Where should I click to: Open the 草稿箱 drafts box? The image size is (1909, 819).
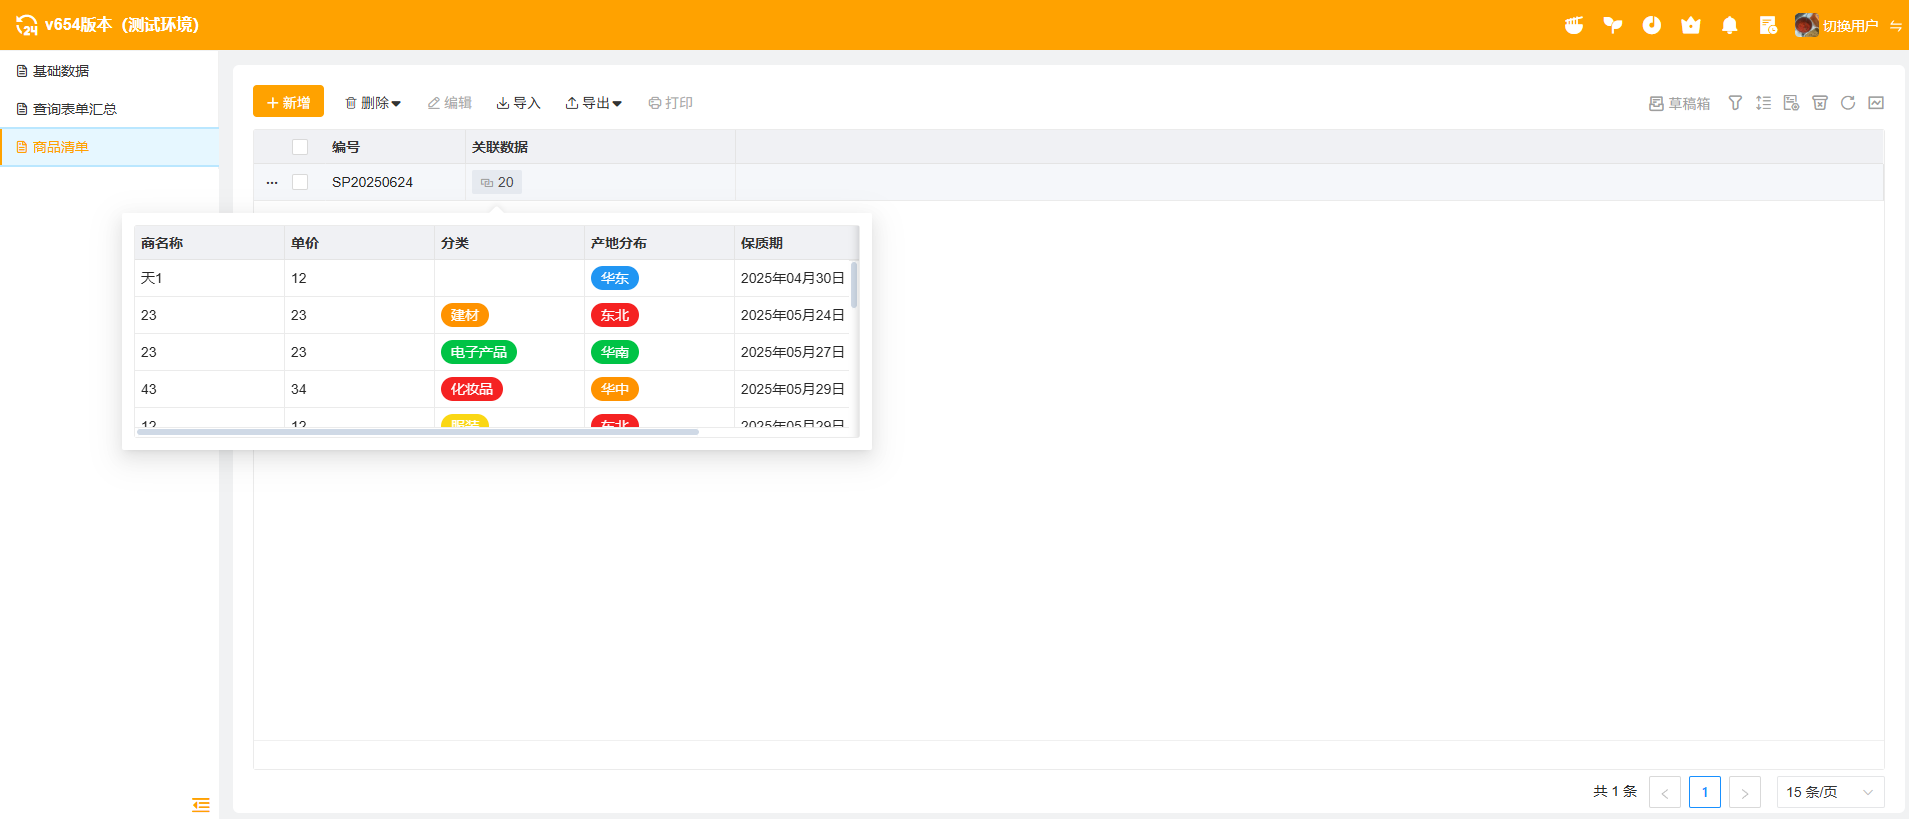[x=1680, y=103]
